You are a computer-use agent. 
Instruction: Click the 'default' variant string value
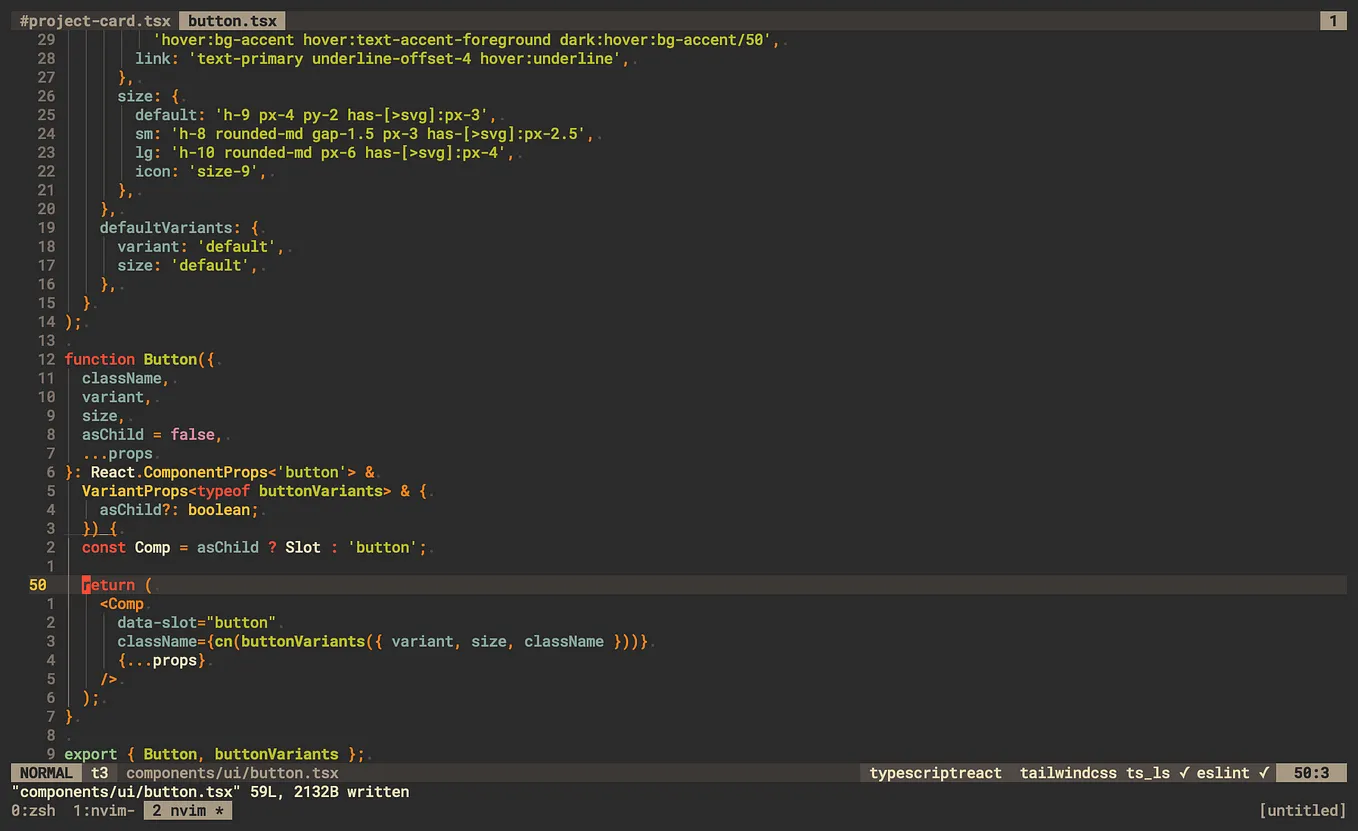(237, 246)
